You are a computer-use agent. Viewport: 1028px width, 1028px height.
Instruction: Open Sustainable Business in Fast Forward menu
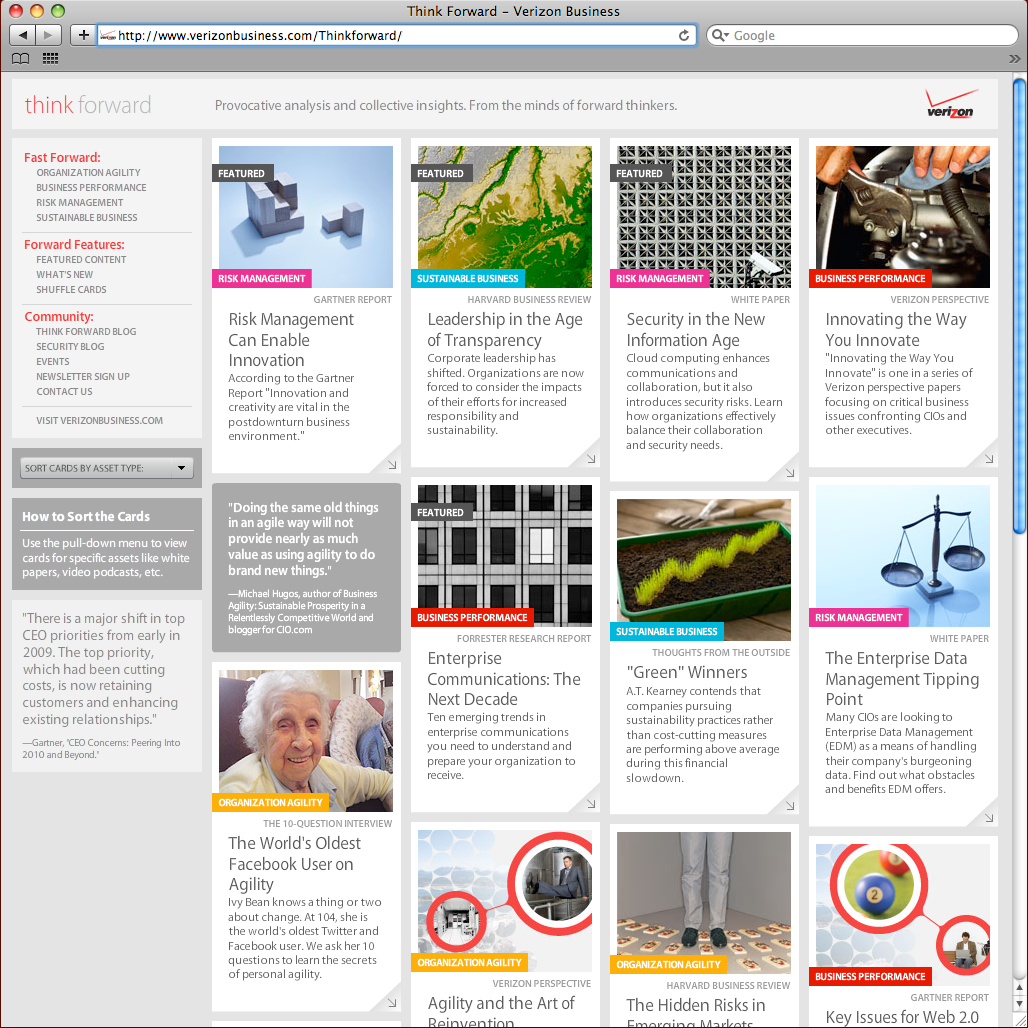(87, 218)
